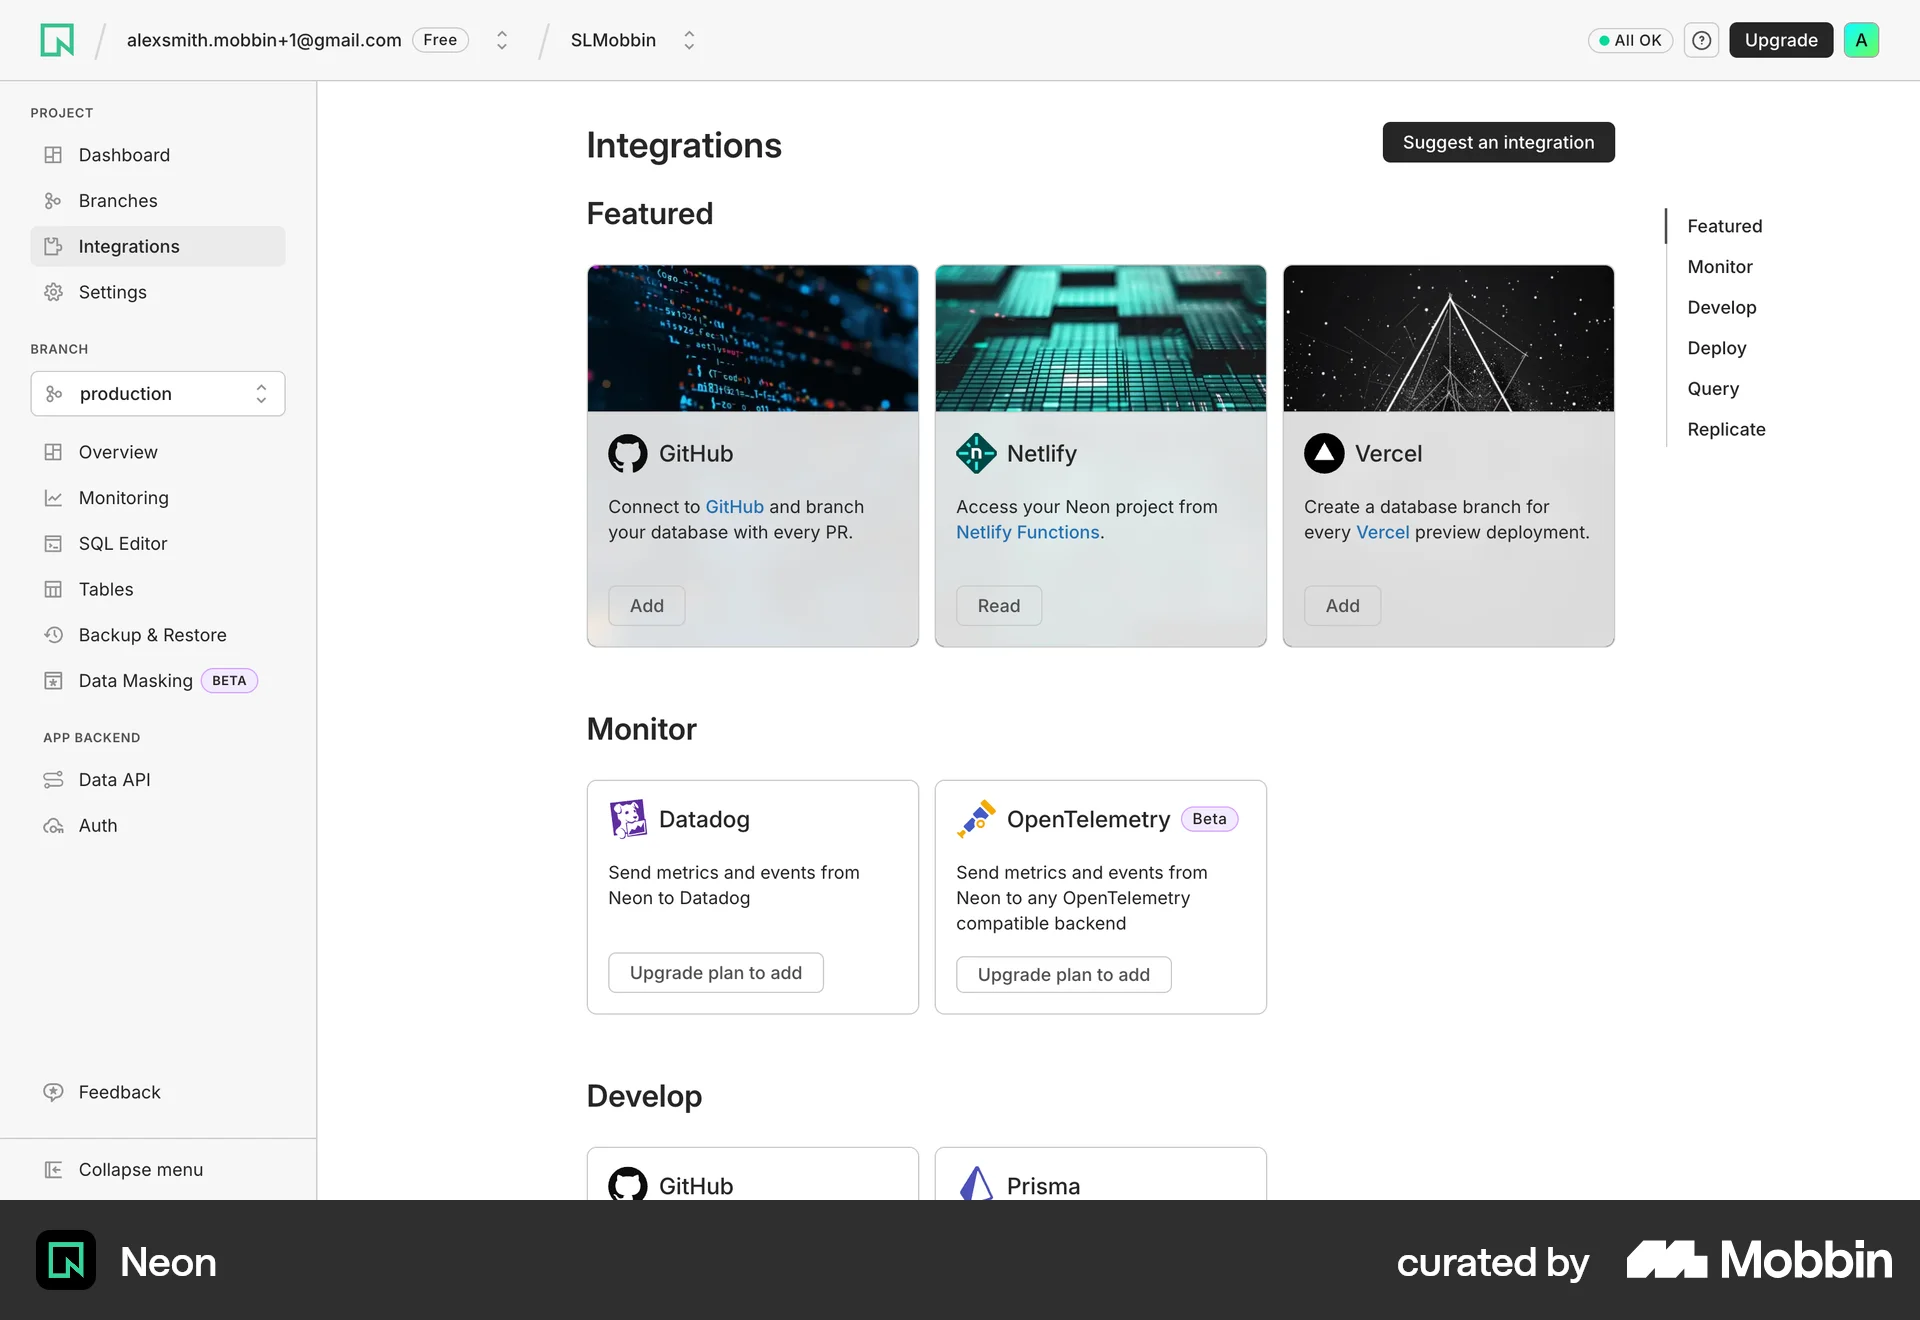
Task: Click the Upgrade button in header
Action: point(1781,40)
